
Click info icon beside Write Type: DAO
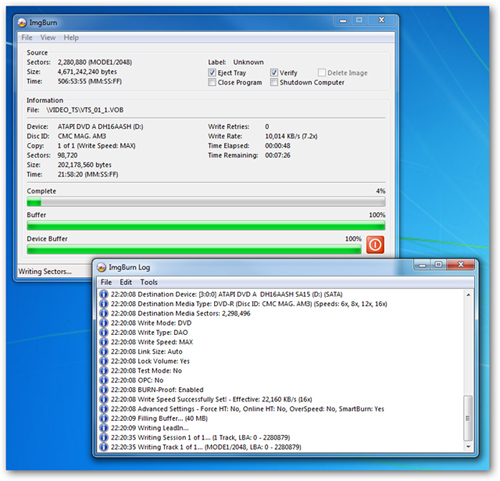click(104, 333)
